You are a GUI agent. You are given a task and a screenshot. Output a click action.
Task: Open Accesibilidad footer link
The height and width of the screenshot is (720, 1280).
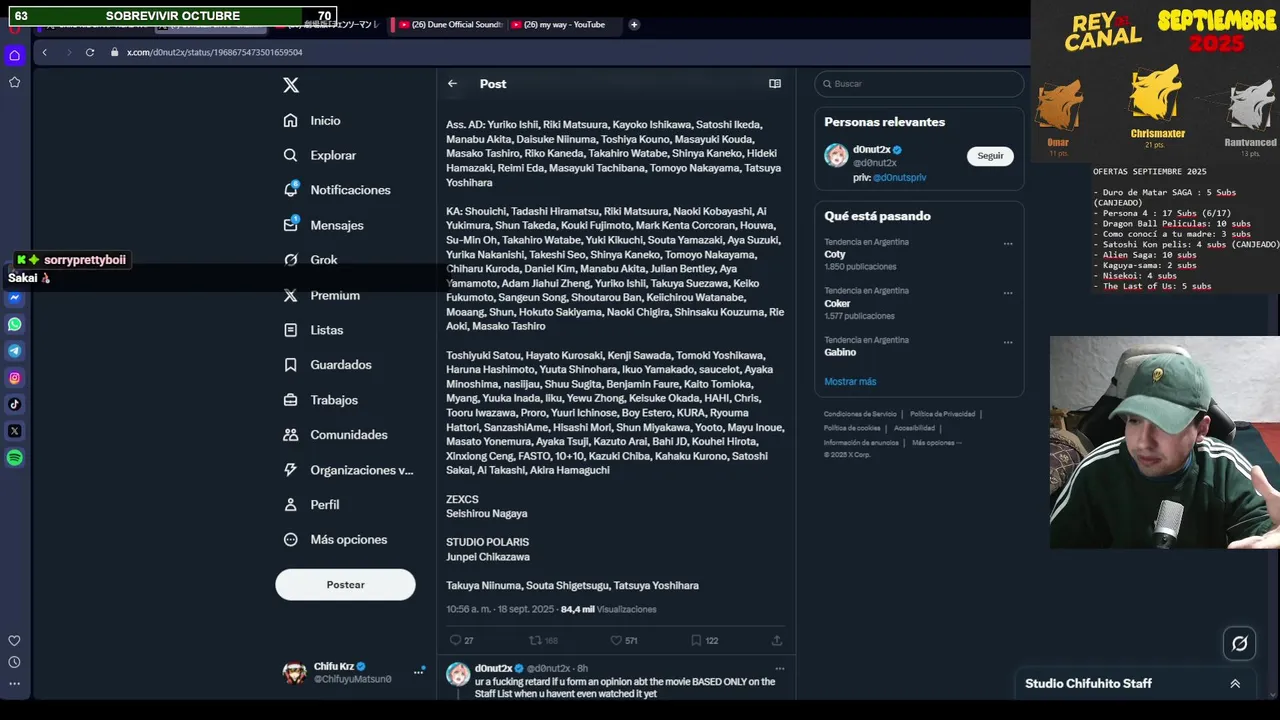(914, 428)
